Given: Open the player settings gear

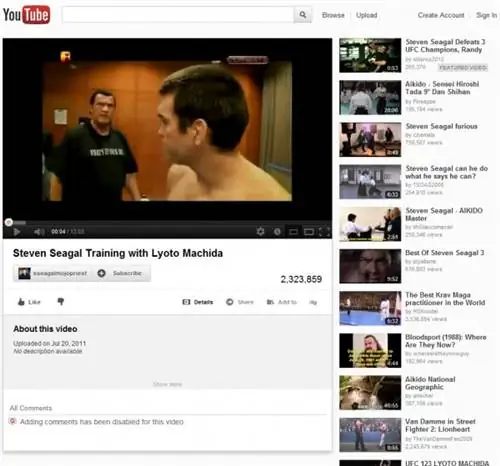Looking at the screenshot, I should pyautogui.click(x=261, y=231).
